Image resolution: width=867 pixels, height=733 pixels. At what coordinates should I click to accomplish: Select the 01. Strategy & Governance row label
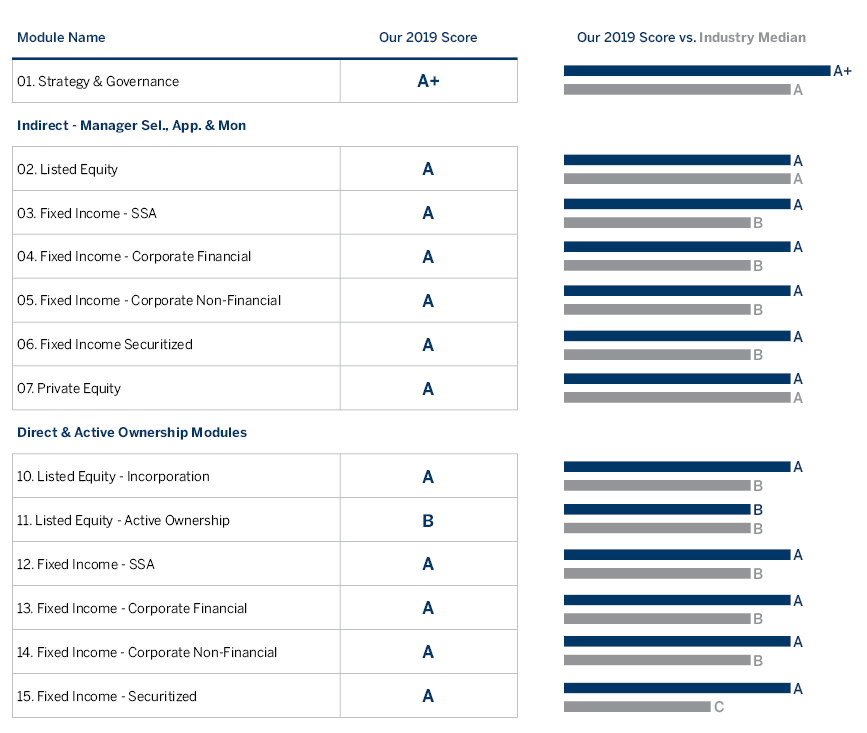point(98,81)
